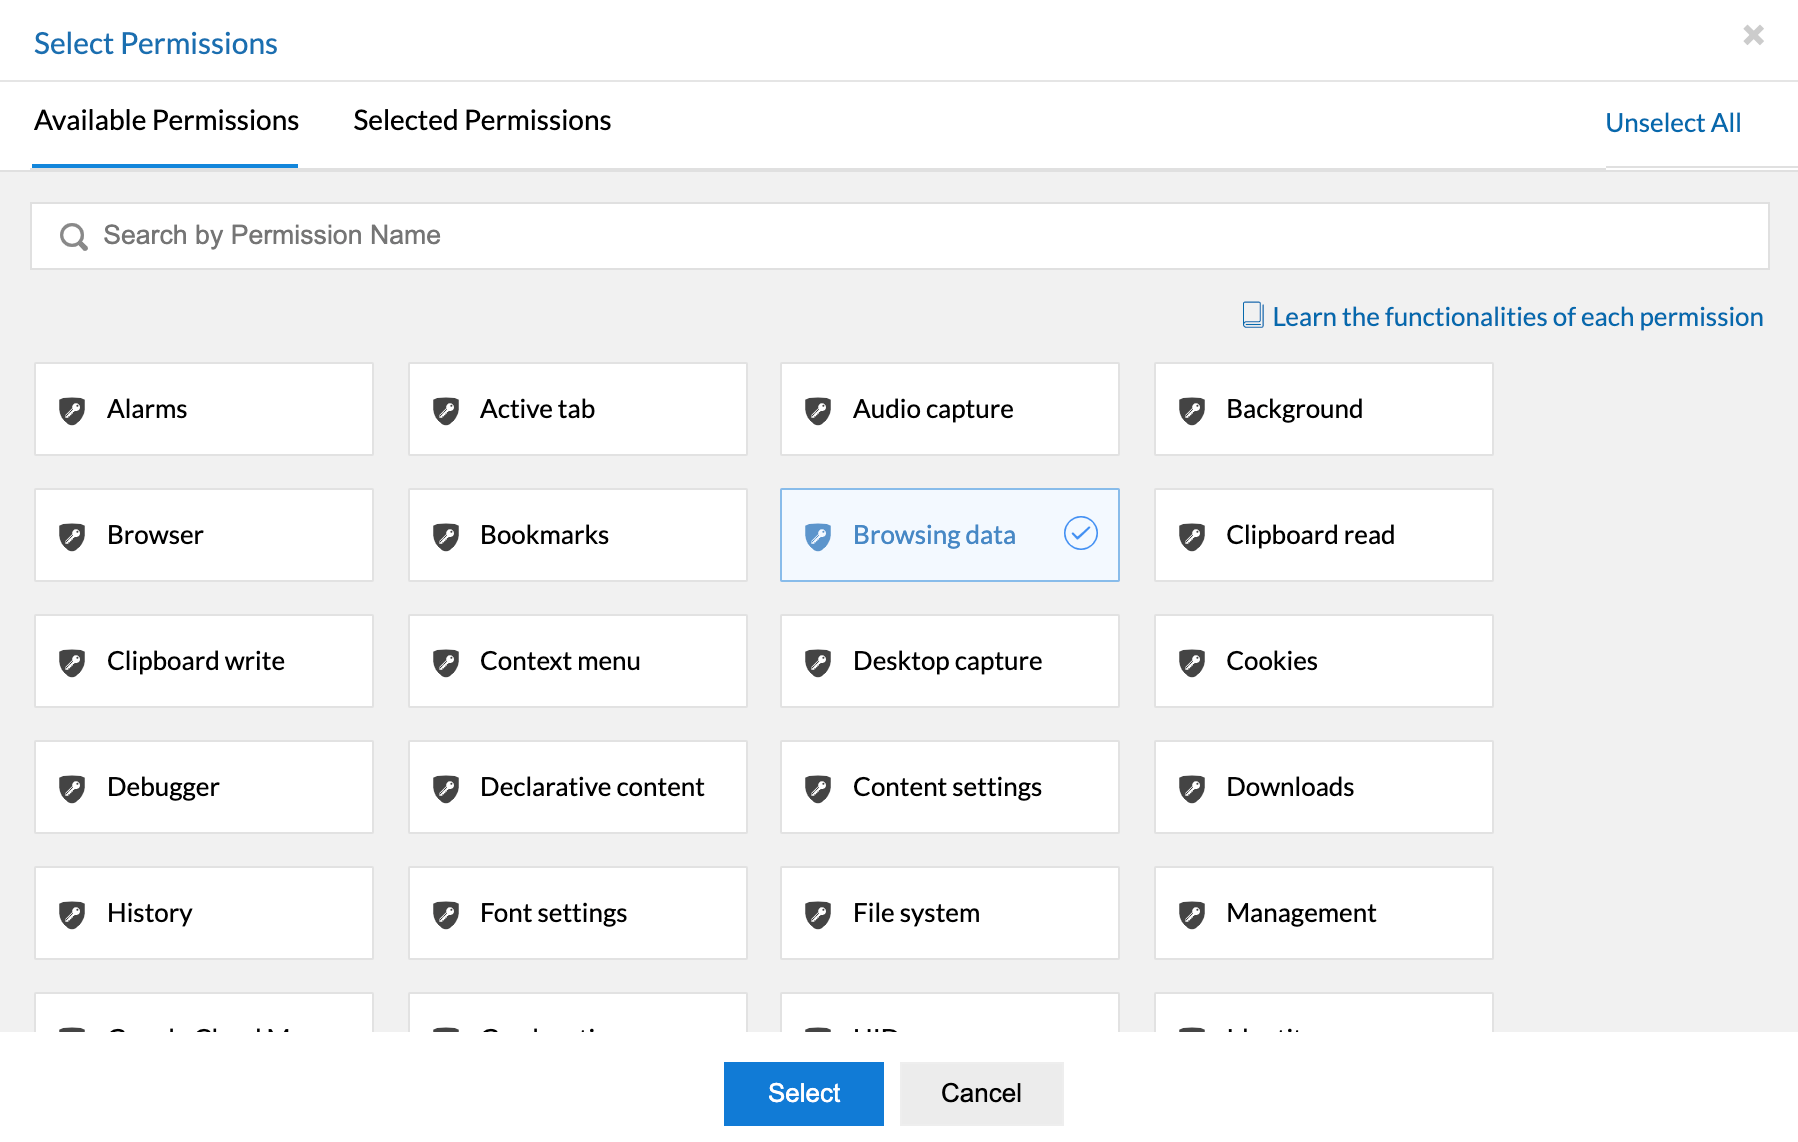Image resolution: width=1798 pixels, height=1142 pixels.
Task: Toggle the Clipboard read permission tile
Action: [1323, 535]
